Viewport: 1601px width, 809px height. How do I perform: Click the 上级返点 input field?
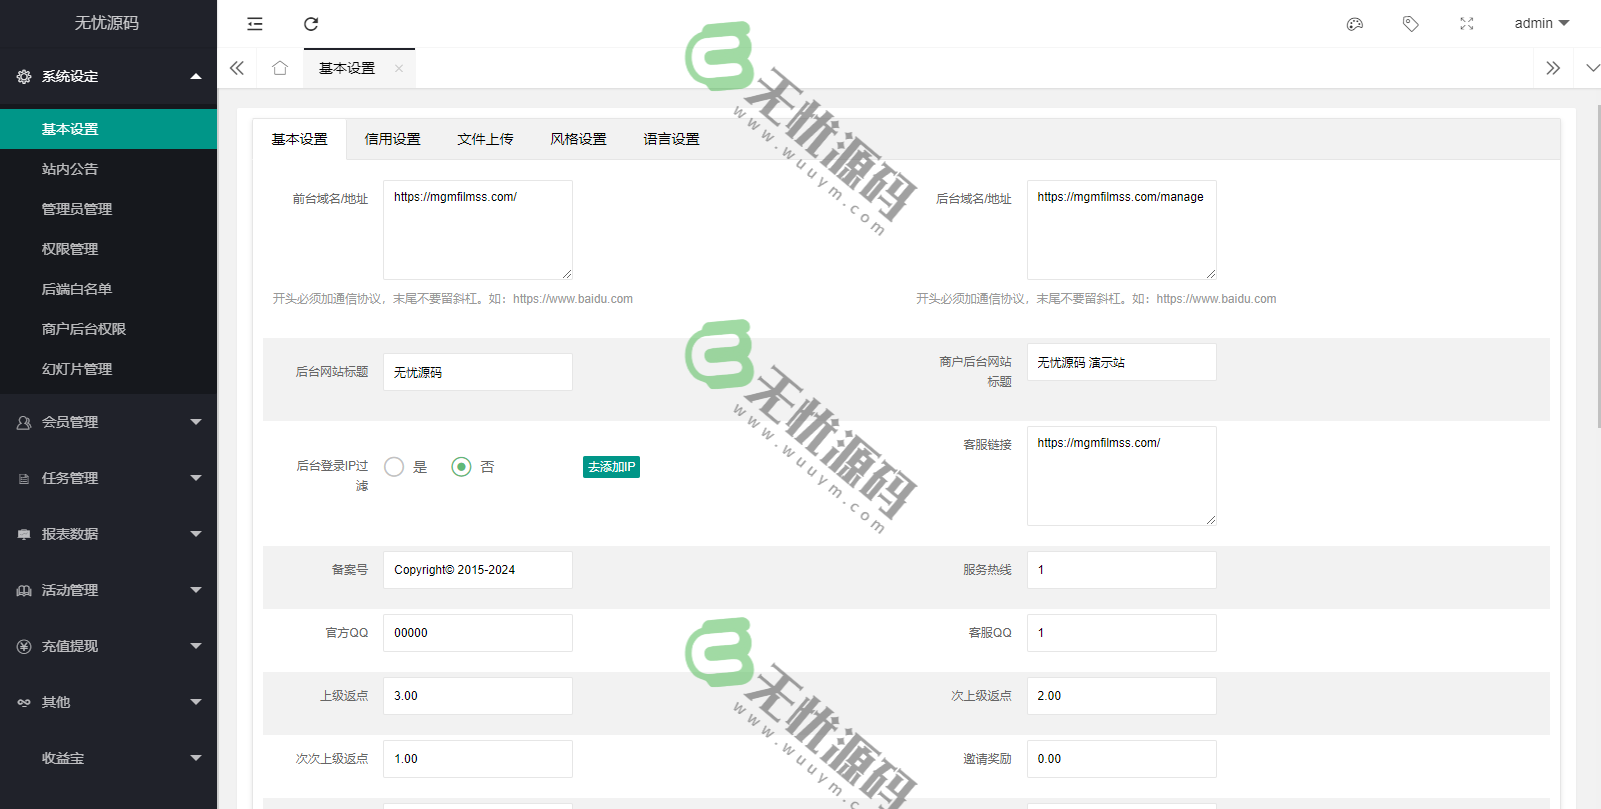[478, 696]
